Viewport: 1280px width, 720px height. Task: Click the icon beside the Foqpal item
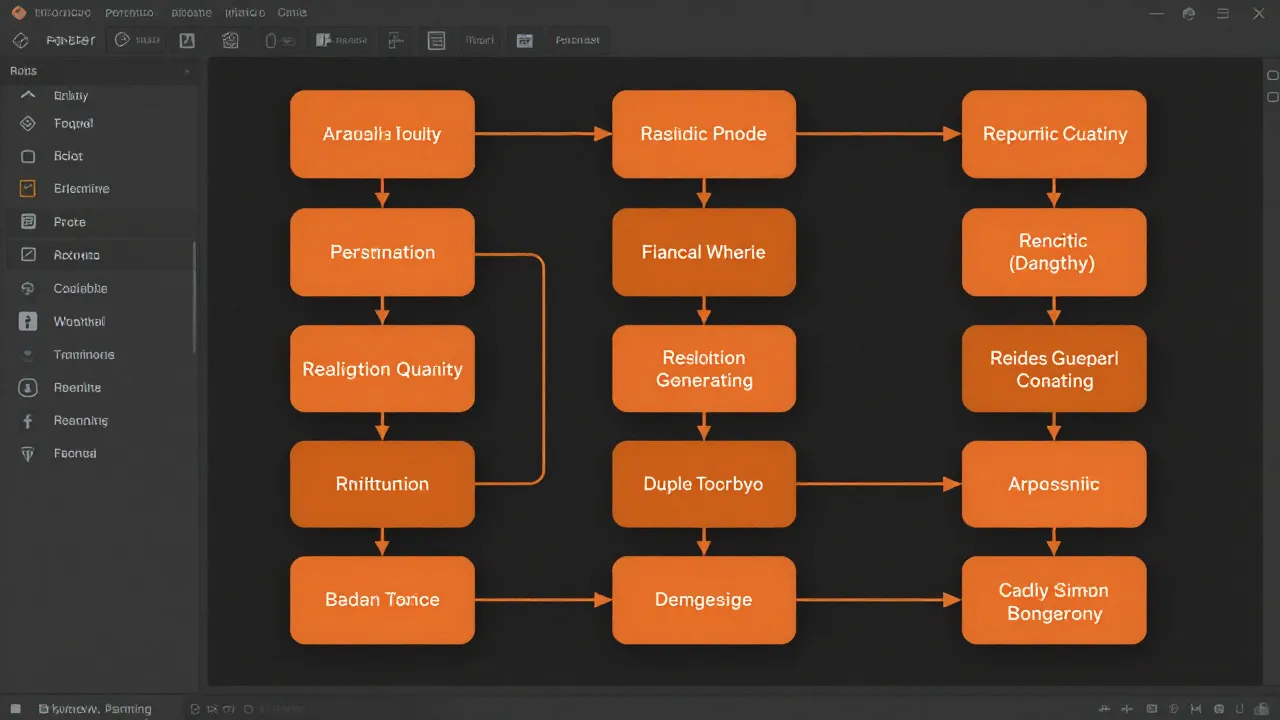[x=28, y=124]
